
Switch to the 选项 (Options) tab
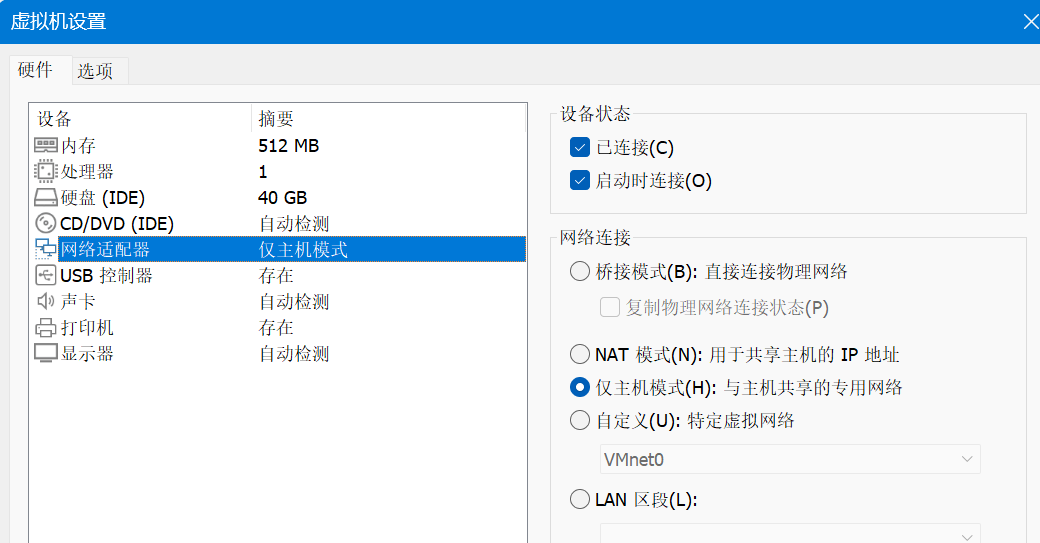(x=96, y=71)
